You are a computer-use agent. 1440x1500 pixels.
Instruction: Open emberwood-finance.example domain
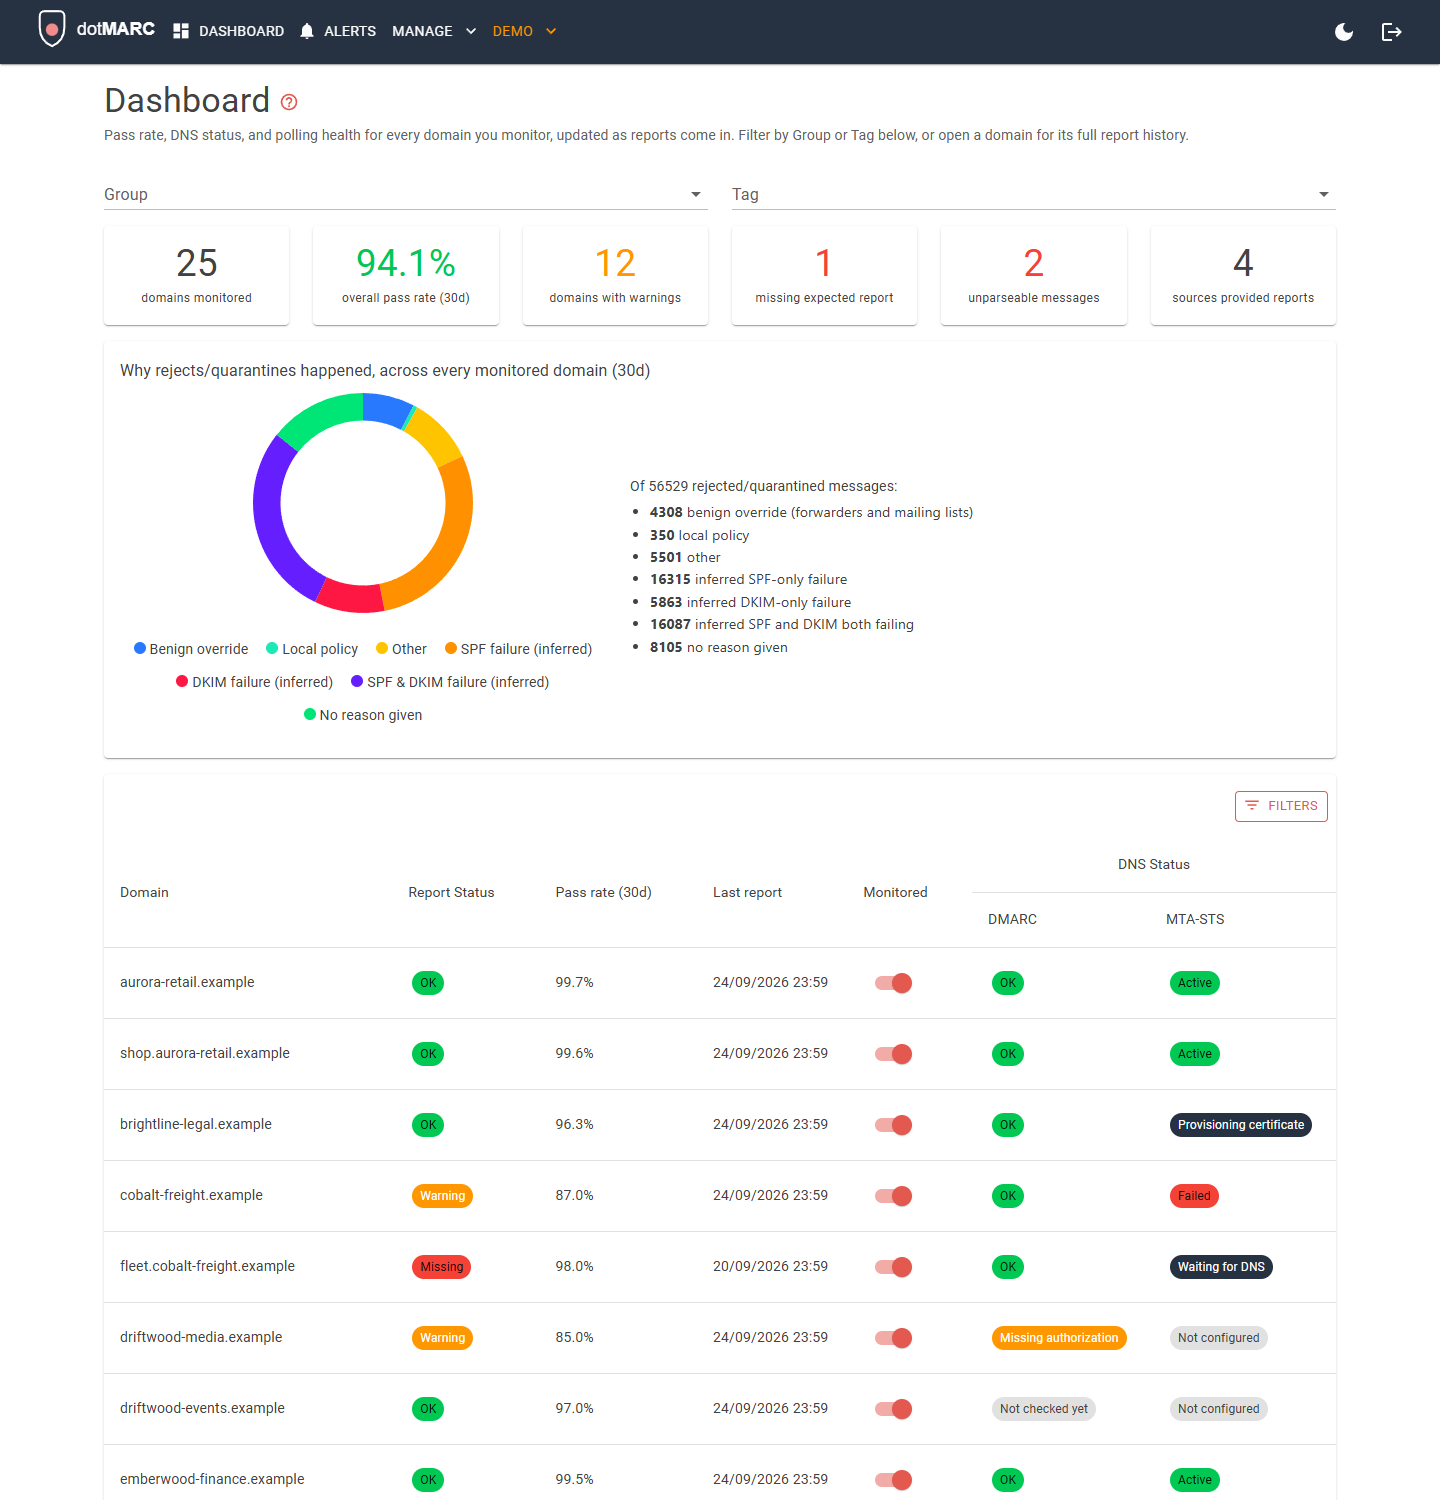(212, 1479)
